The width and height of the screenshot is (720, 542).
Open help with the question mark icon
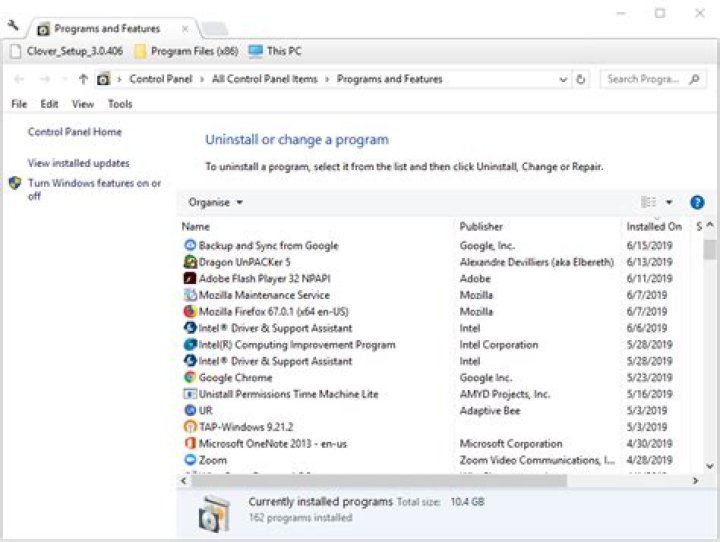point(697,202)
